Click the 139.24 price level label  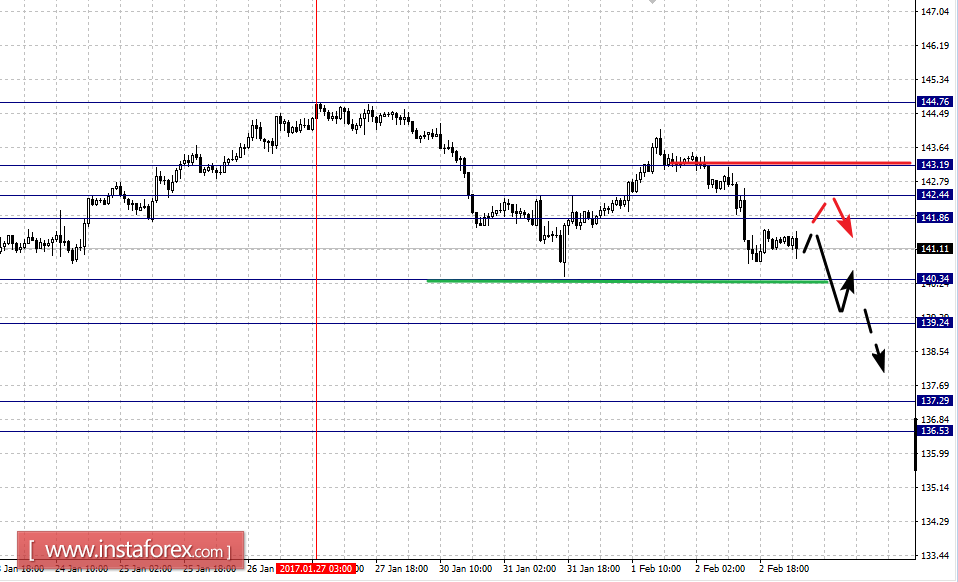[x=935, y=322]
